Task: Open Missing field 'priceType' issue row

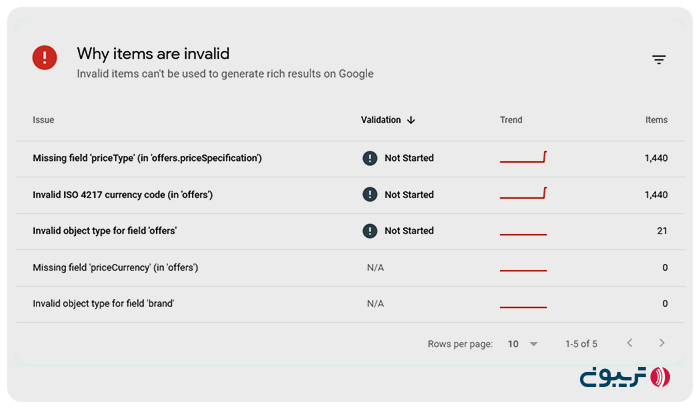Action: [147, 158]
